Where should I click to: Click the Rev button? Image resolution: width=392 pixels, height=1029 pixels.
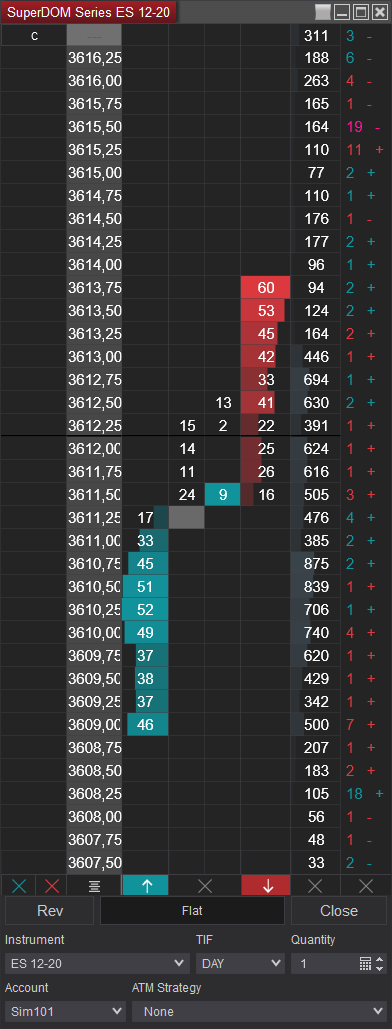pyautogui.click(x=51, y=911)
